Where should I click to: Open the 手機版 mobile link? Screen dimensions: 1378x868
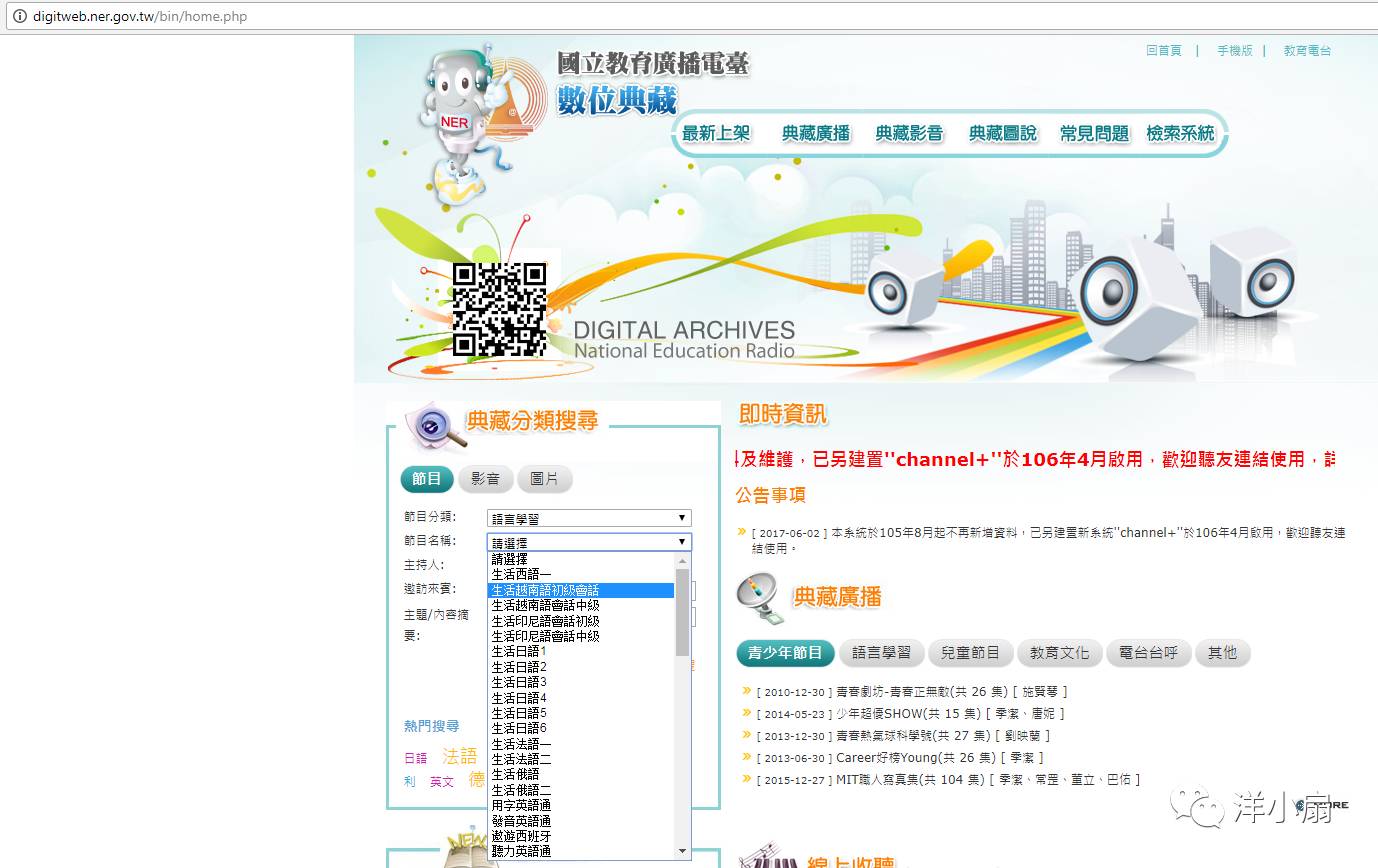coord(1235,50)
